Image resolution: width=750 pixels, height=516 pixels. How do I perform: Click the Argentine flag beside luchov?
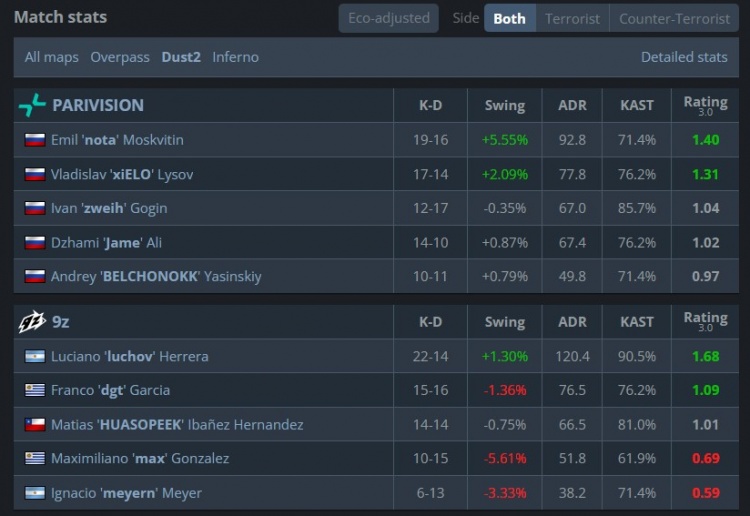tap(35, 356)
